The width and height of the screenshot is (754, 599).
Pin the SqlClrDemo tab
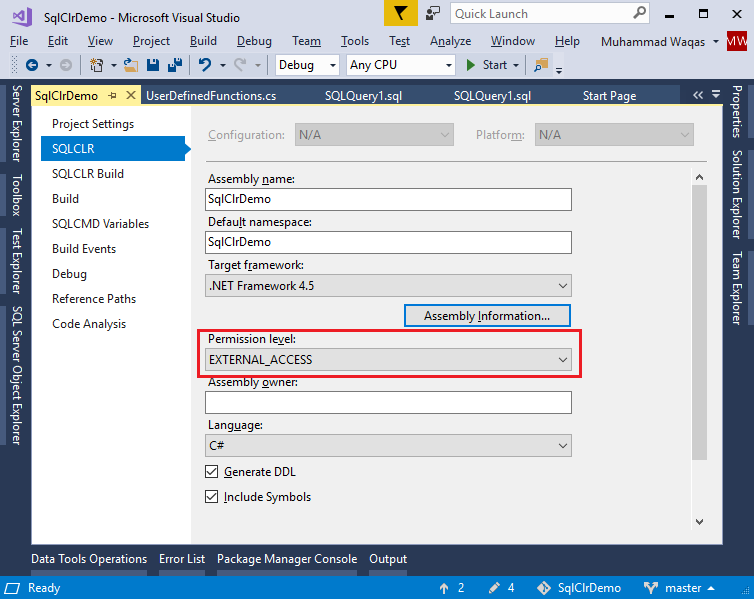click(113, 96)
